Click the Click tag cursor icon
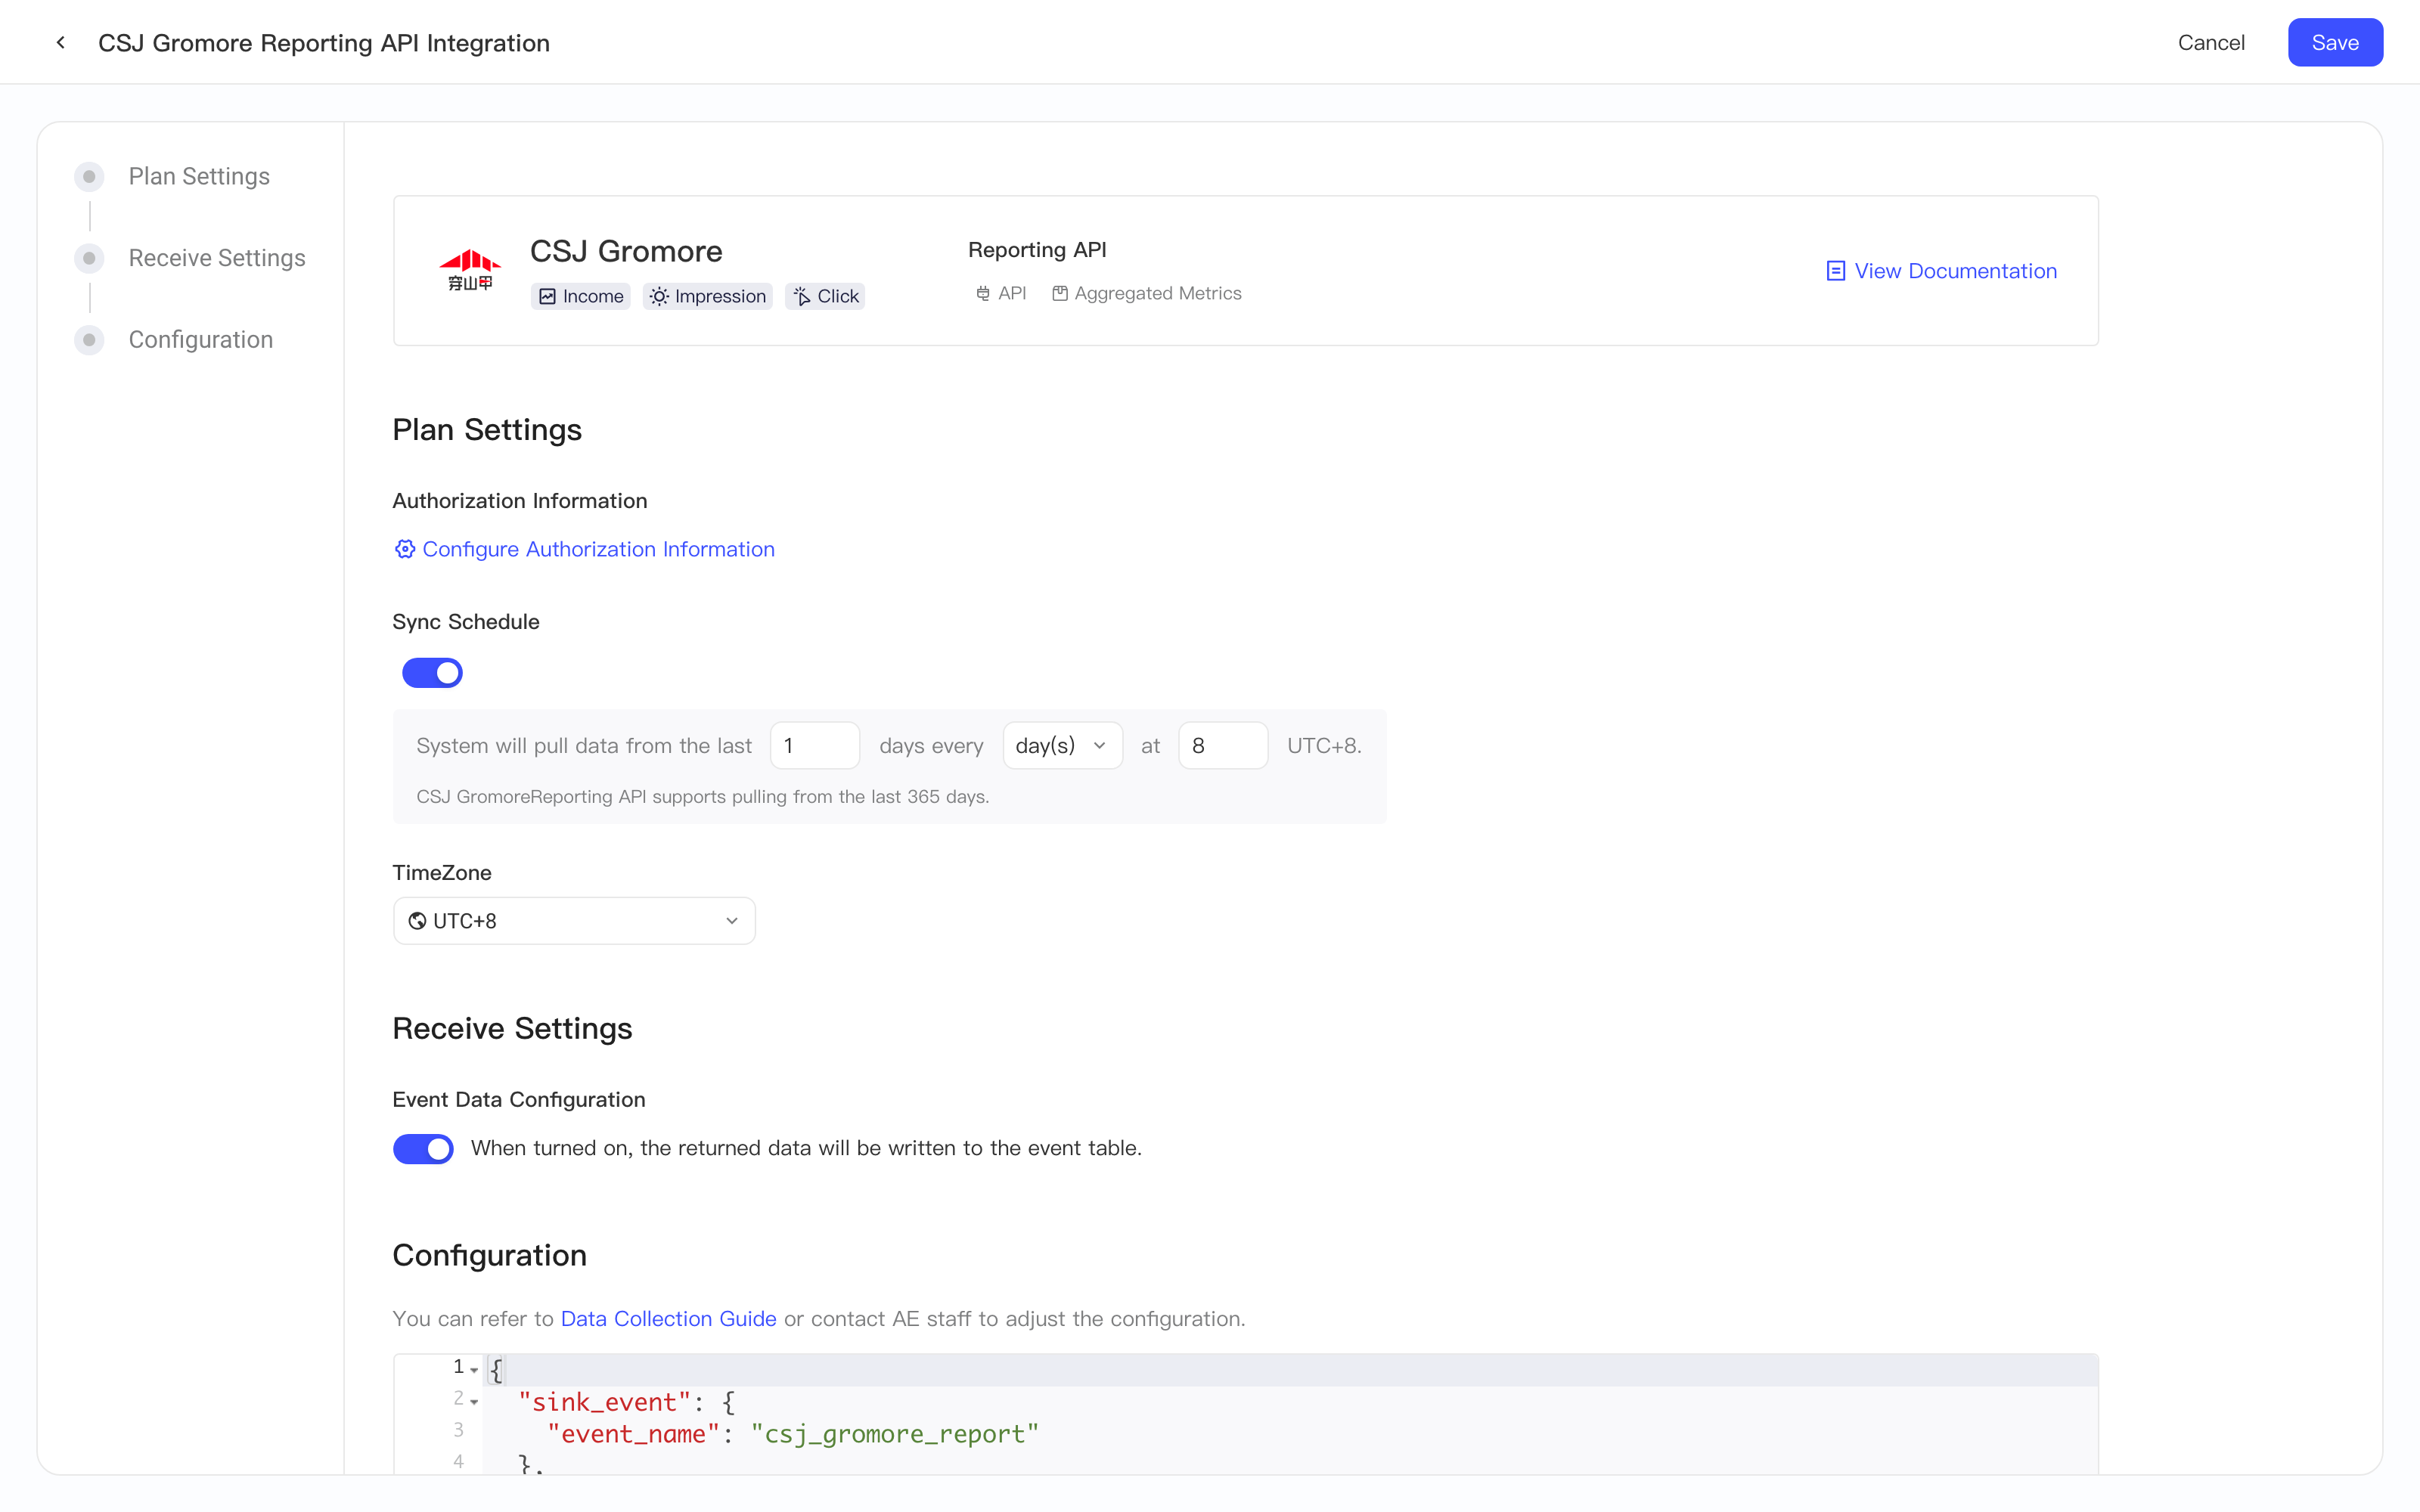This screenshot has width=2420, height=1512. point(802,296)
